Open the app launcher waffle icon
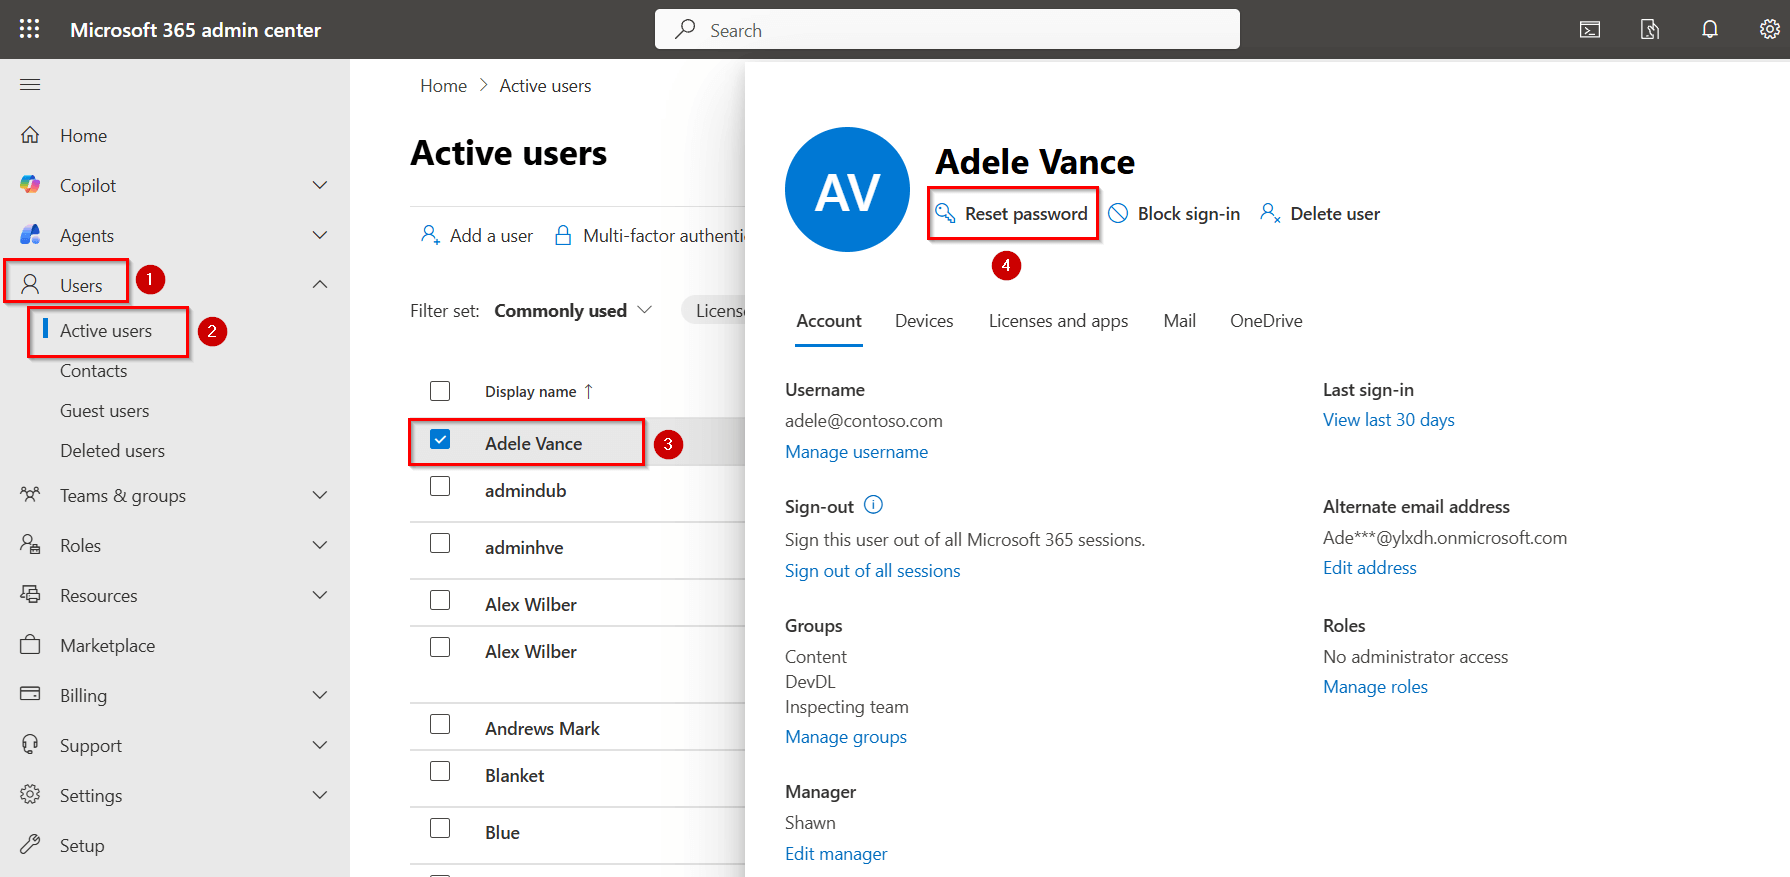 pos(30,29)
